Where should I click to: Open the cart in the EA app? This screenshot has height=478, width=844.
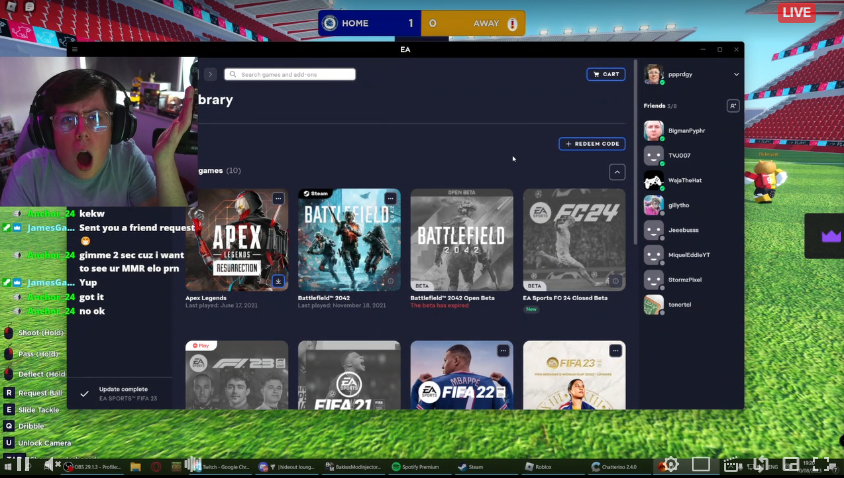(x=606, y=74)
